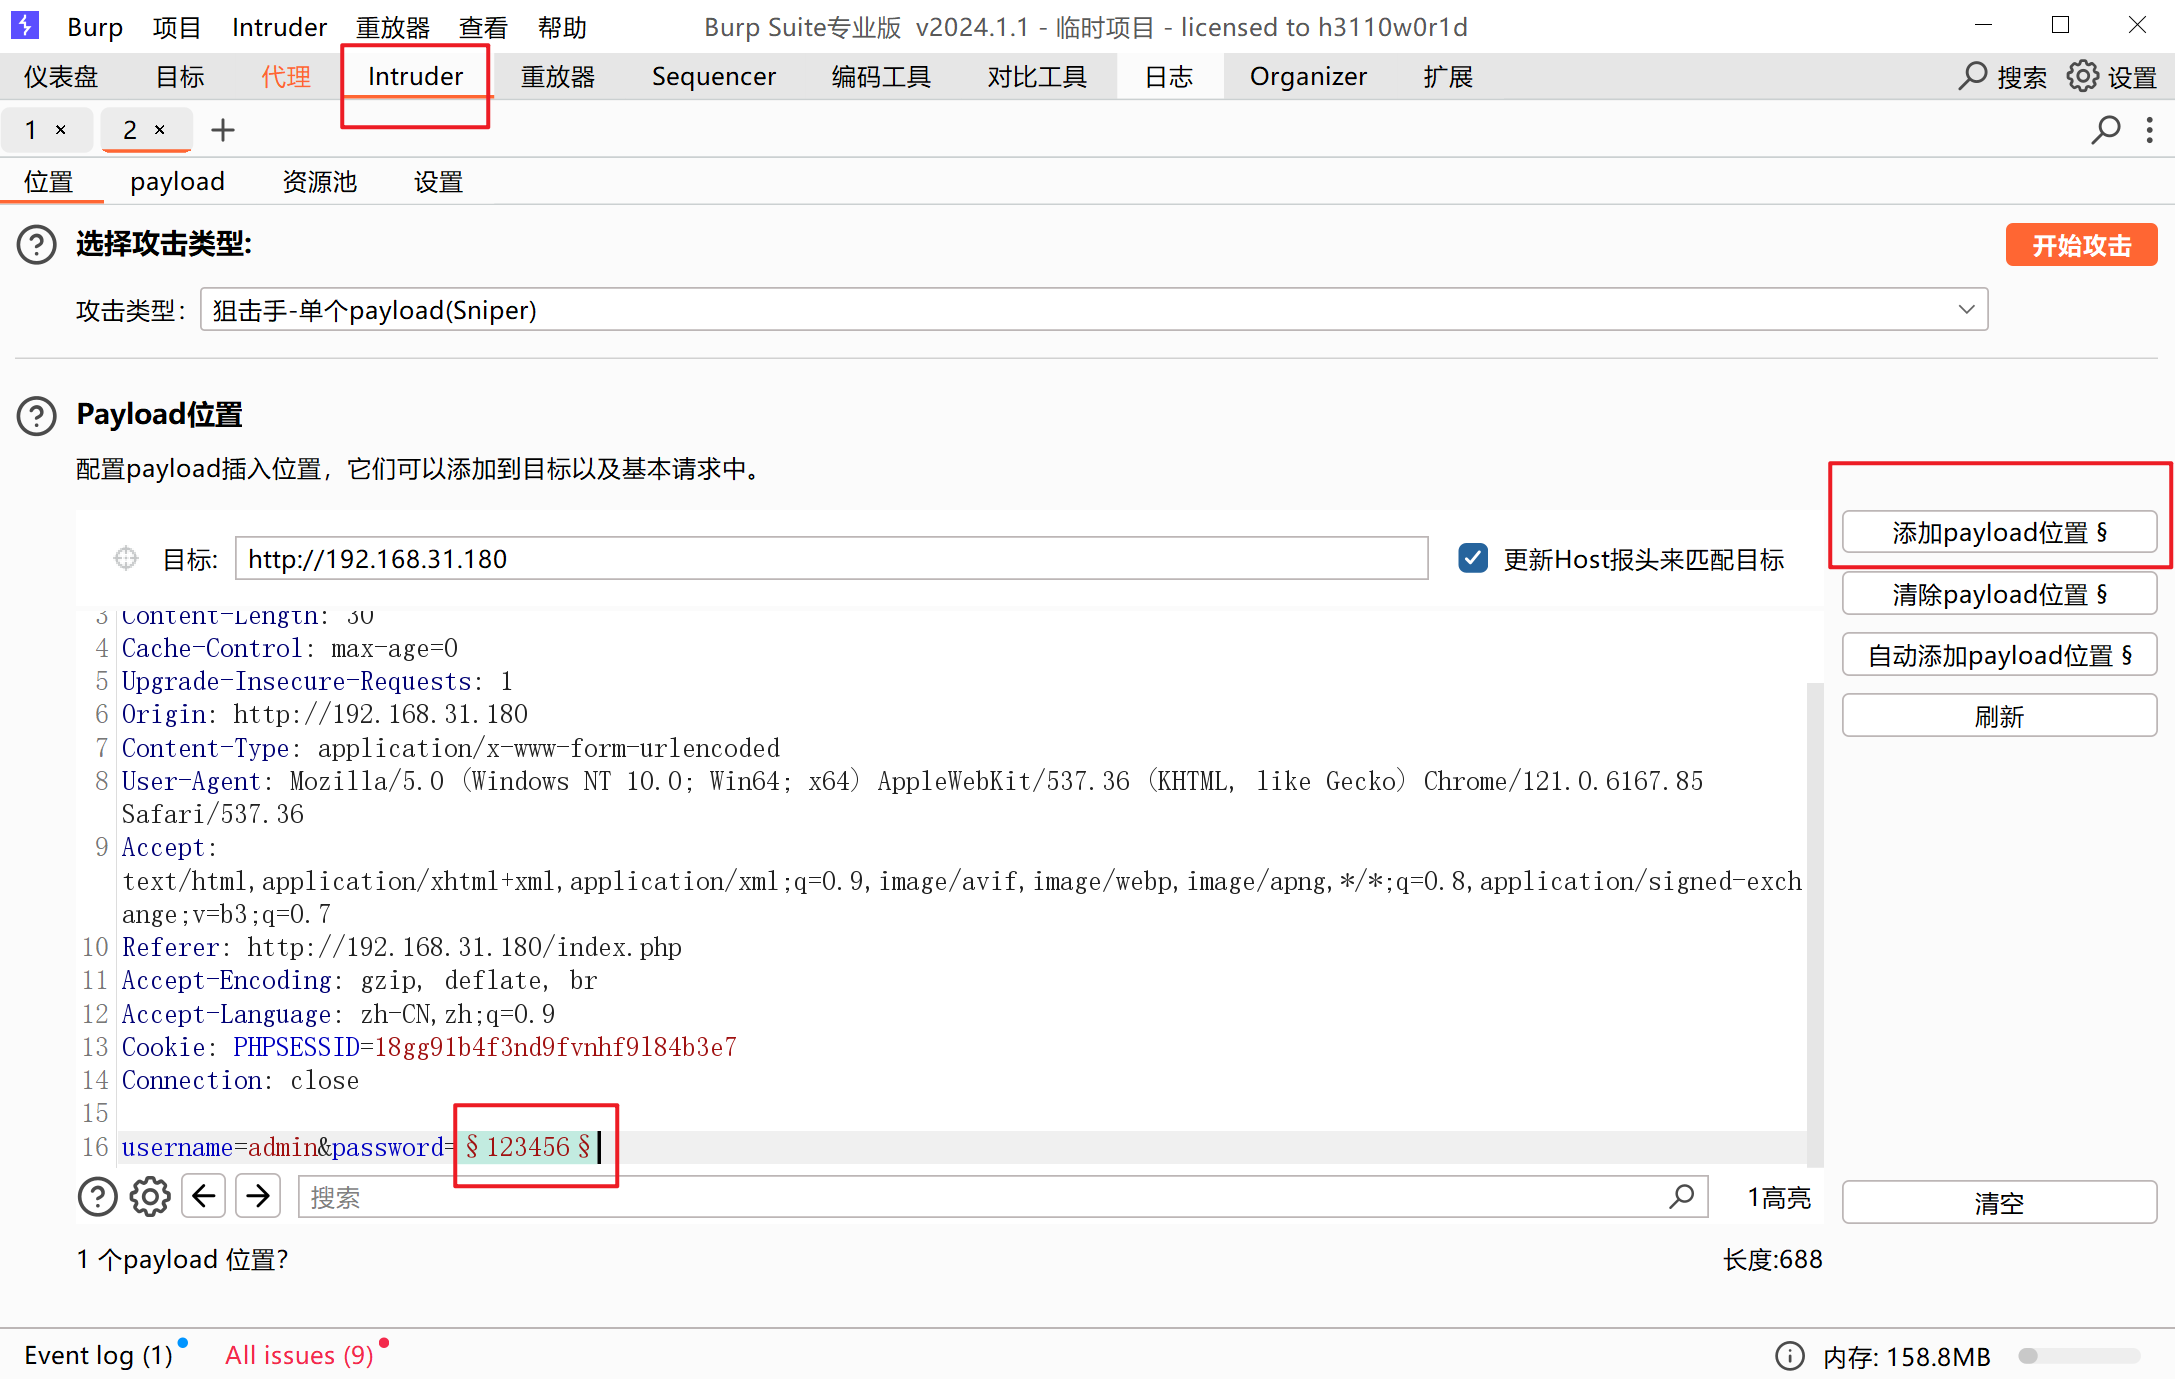Switch to the Sequencer tab
This screenshot has height=1379, width=2175.
pos(714,77)
